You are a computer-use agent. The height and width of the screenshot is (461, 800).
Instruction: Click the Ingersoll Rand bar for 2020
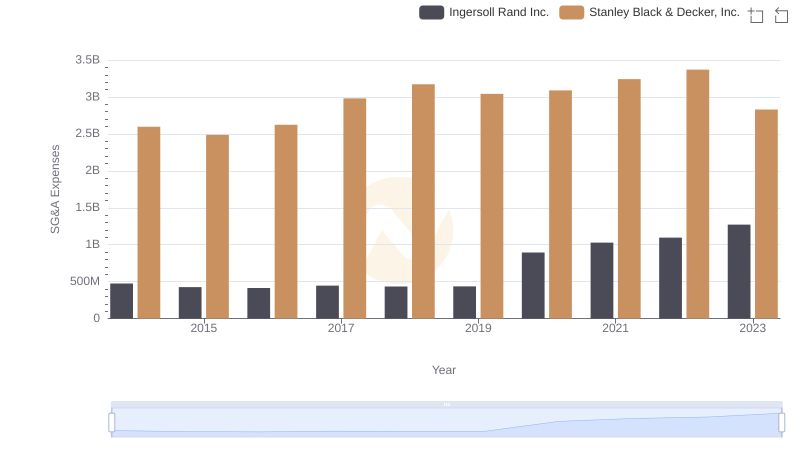pos(533,285)
